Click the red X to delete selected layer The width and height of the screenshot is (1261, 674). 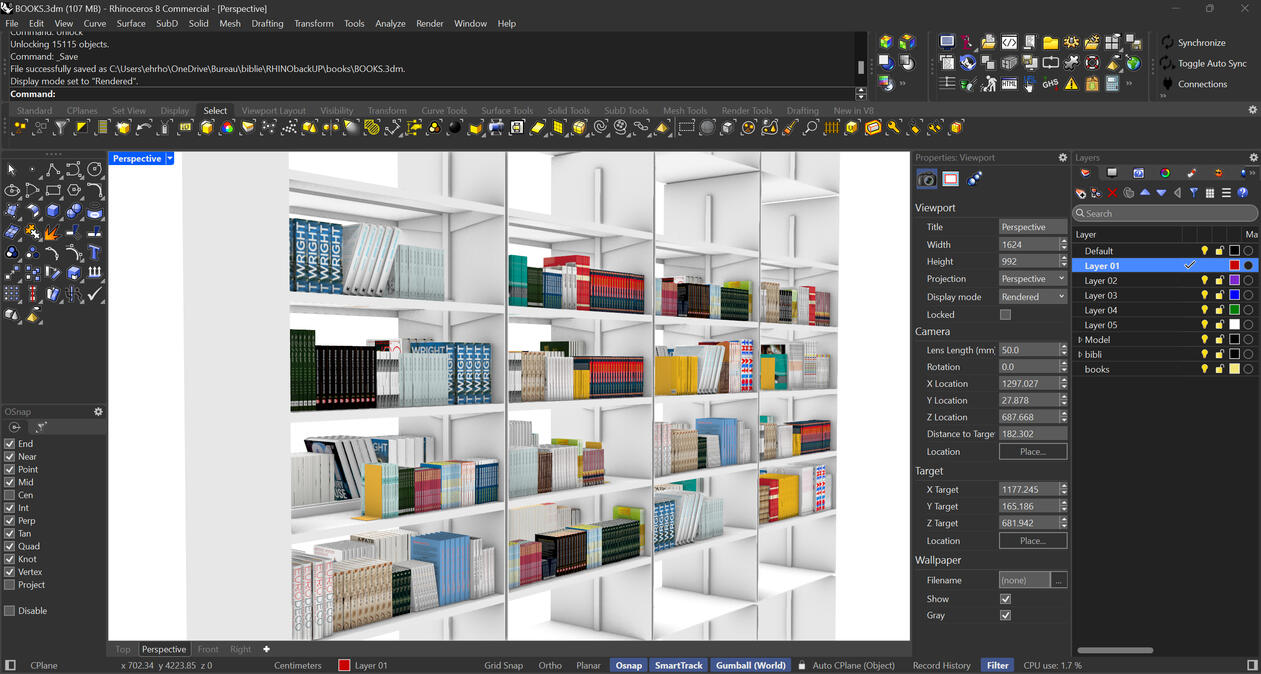1112,192
